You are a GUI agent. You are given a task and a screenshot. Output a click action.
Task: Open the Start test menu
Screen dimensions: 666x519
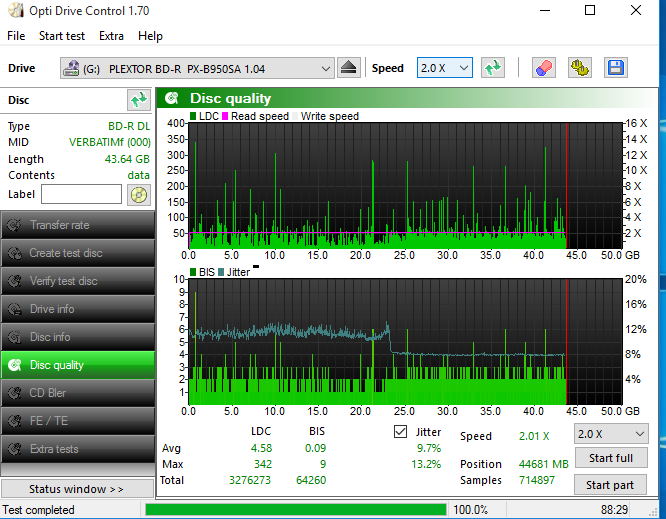coord(62,36)
